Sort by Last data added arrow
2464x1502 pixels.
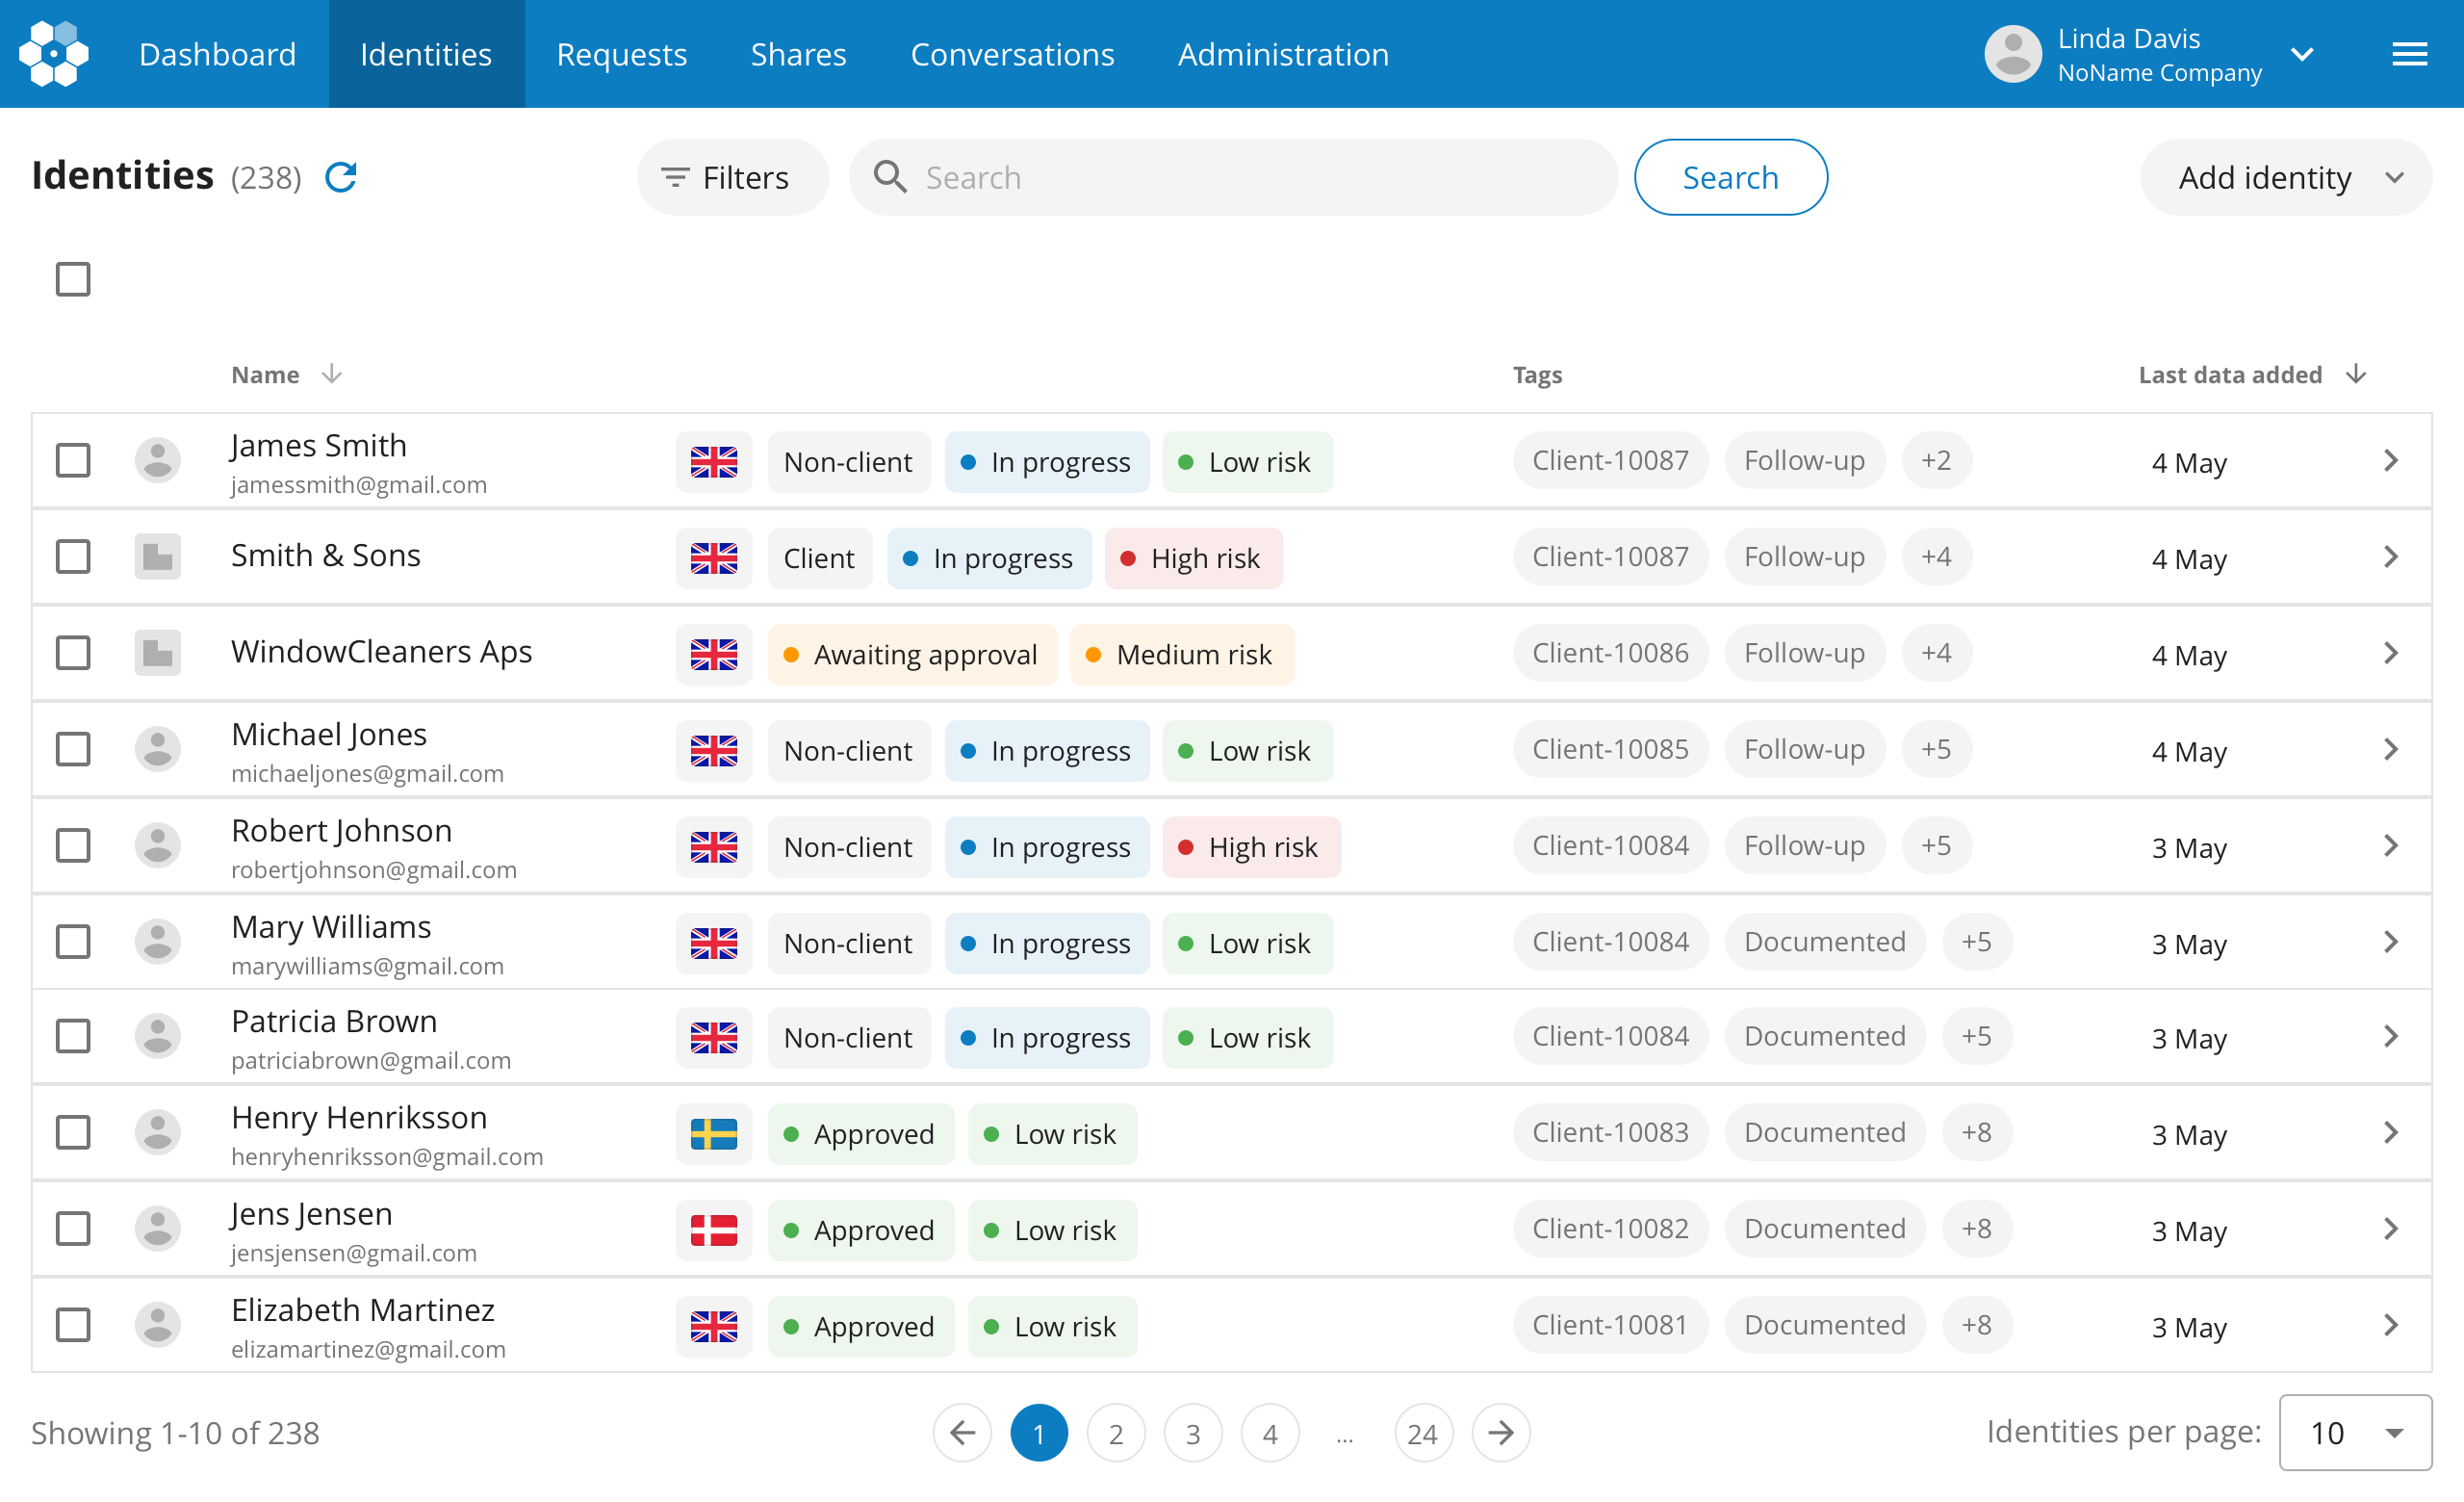tap(2355, 374)
